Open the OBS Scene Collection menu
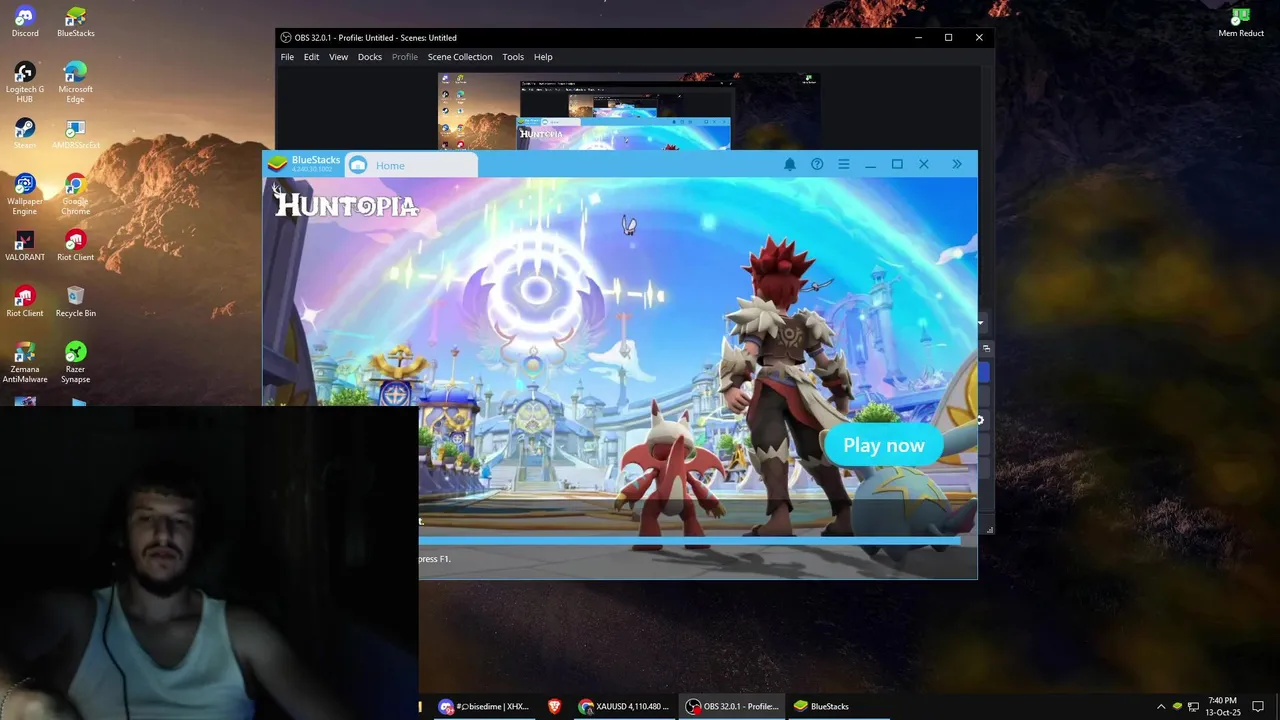Viewport: 1280px width, 720px height. point(460,57)
